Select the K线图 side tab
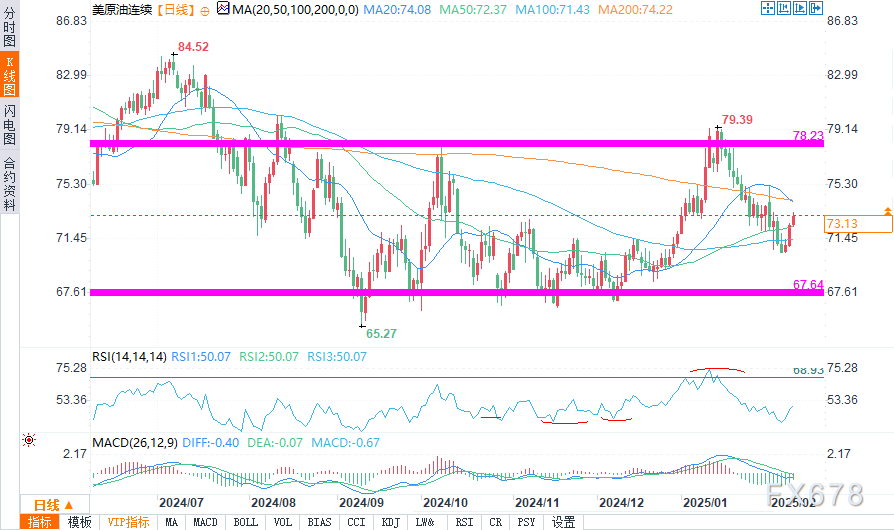Image resolution: width=894 pixels, height=530 pixels. pos(10,77)
